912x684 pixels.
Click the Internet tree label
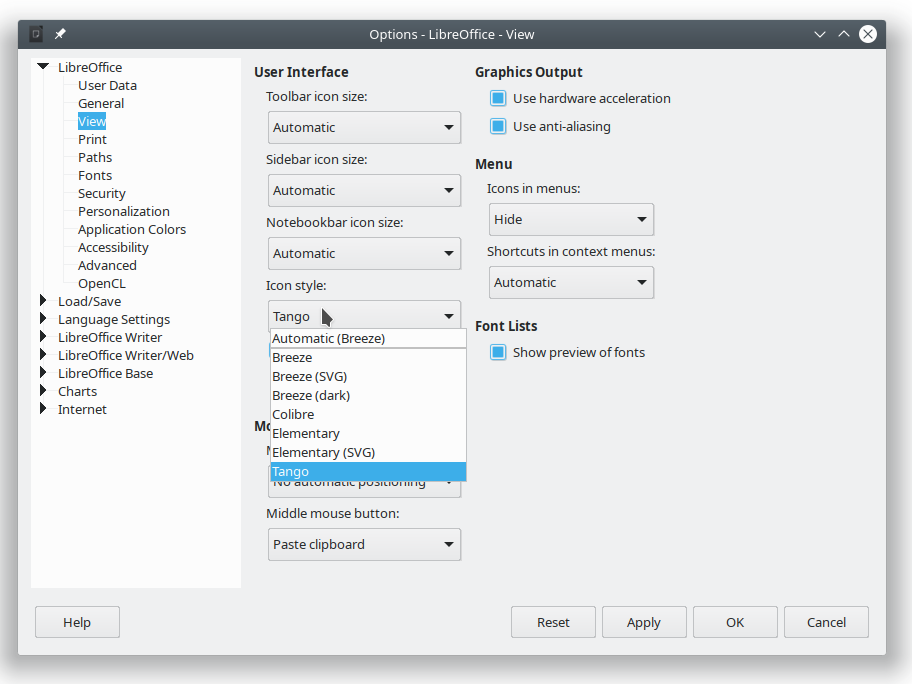click(x=82, y=409)
